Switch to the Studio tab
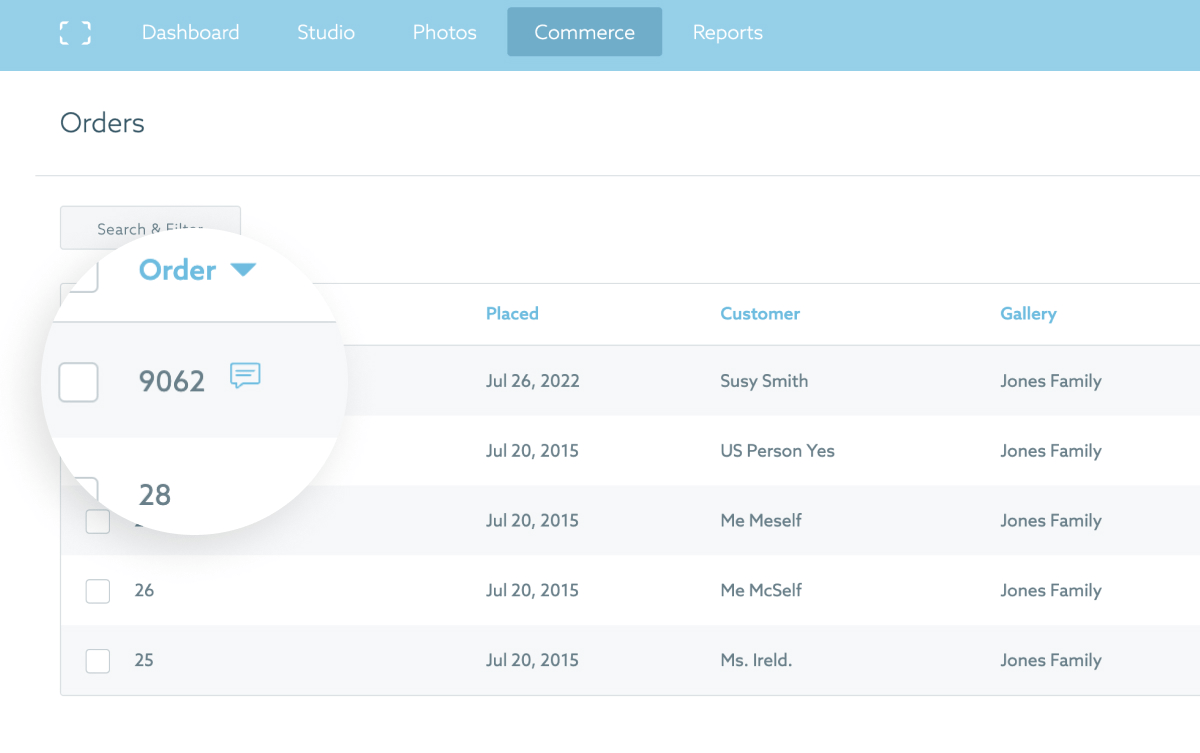 [325, 31]
